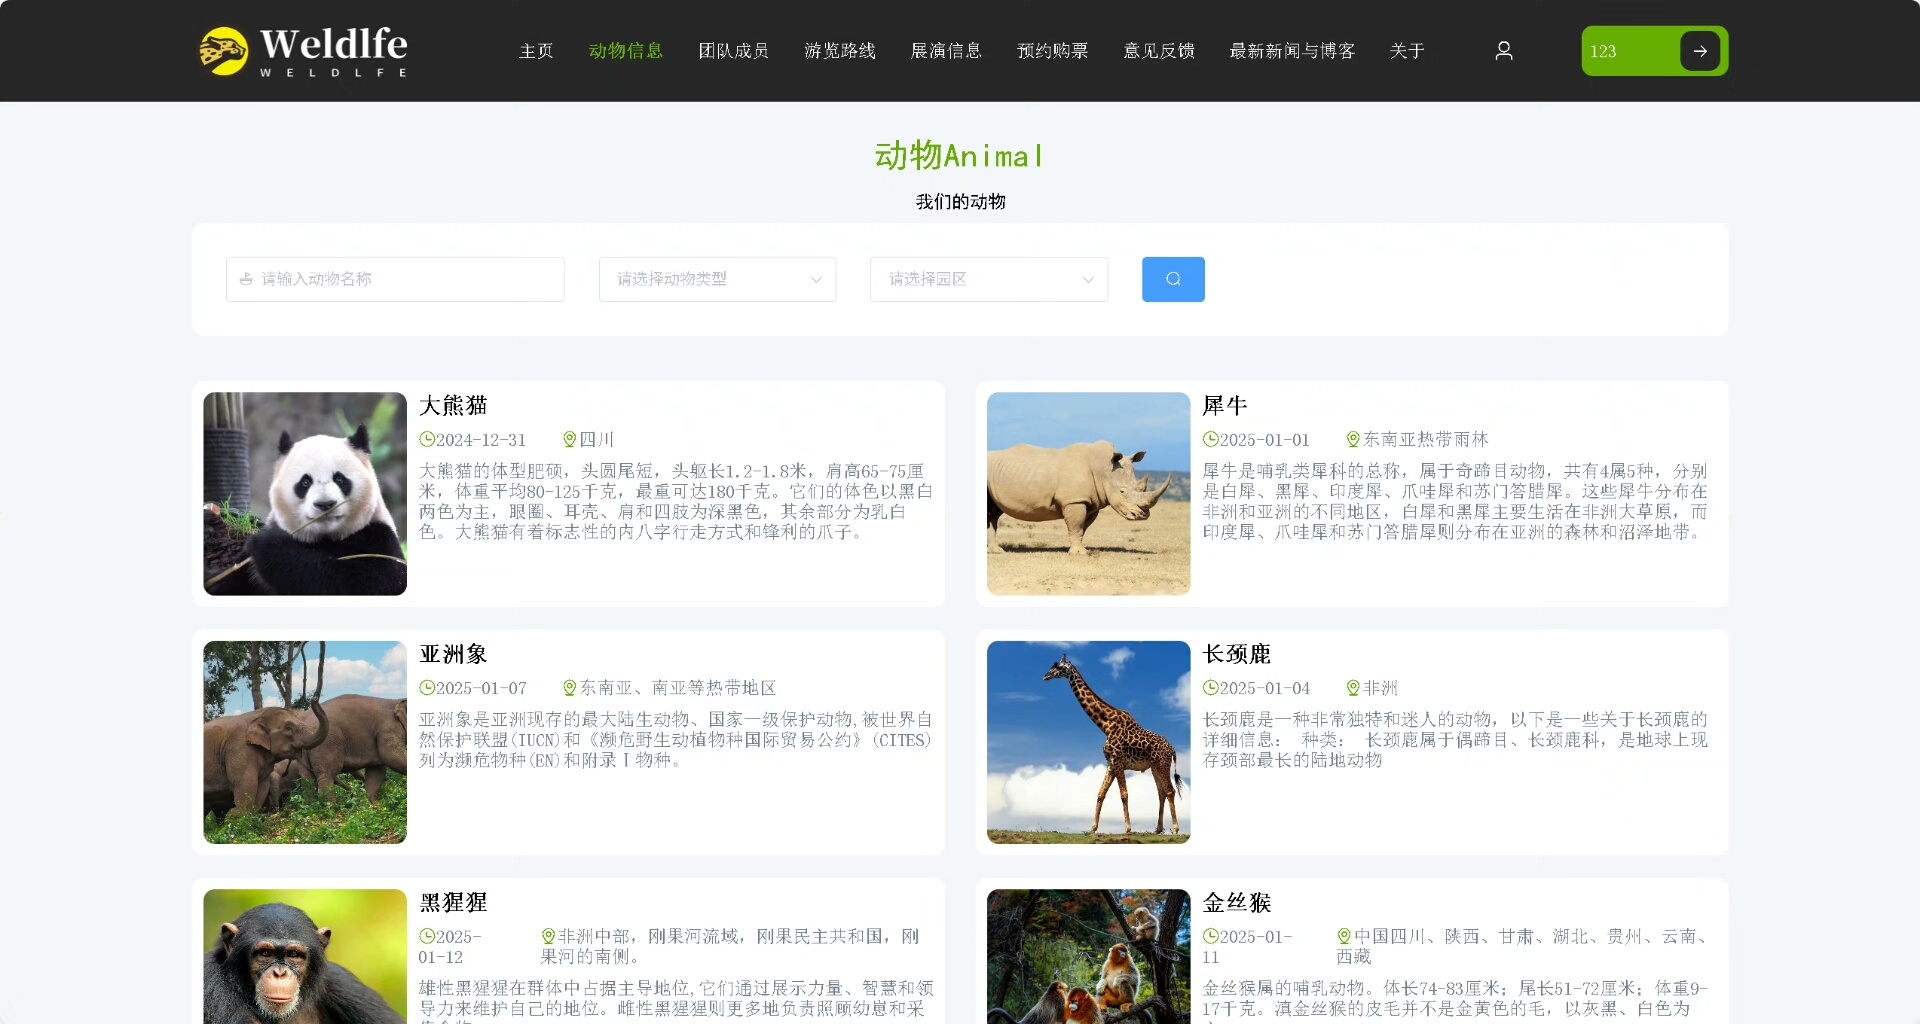Click the 大熊猫 description paragraph

[676, 501]
